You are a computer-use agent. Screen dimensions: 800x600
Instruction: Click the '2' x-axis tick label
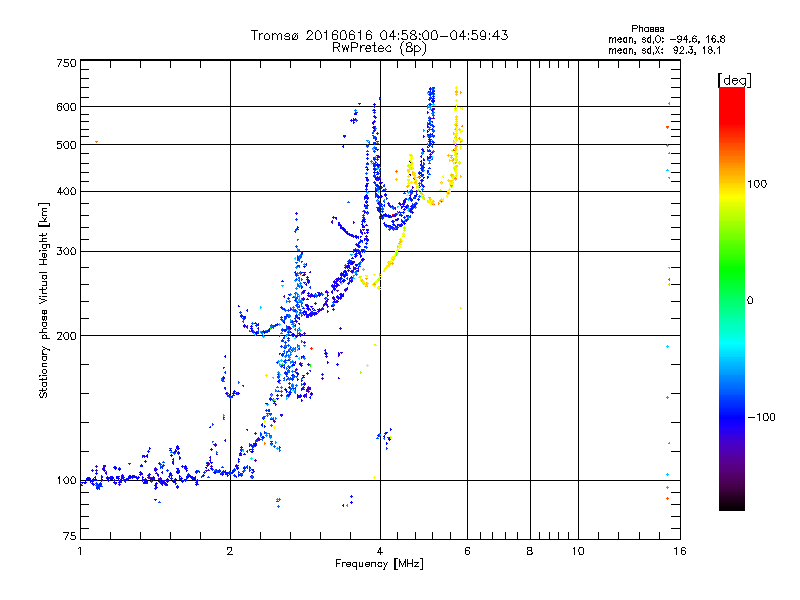[x=230, y=551]
